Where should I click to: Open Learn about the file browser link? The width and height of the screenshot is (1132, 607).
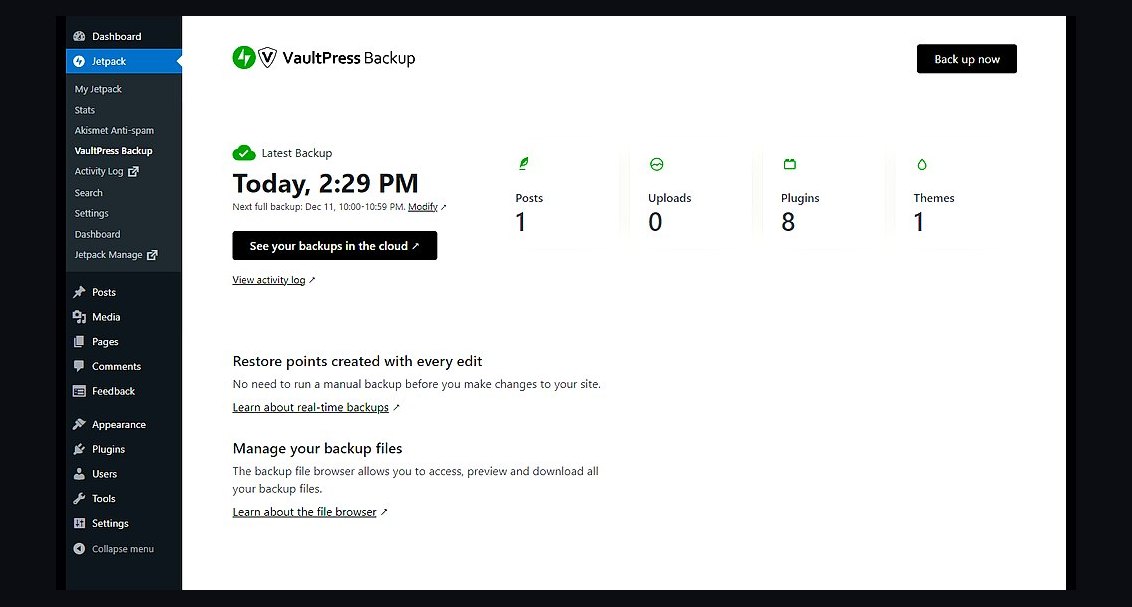[x=305, y=512]
